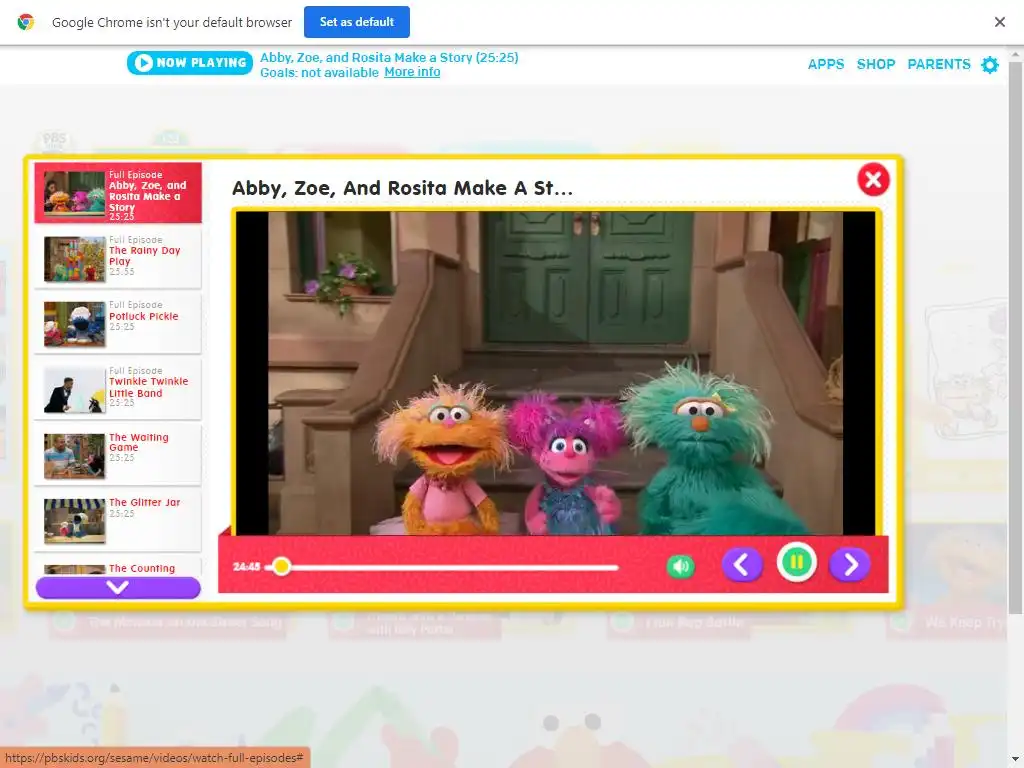The width and height of the screenshot is (1024, 768).
Task: Click Twinkle Twinkle Little Band title text
Action: click(x=148, y=387)
